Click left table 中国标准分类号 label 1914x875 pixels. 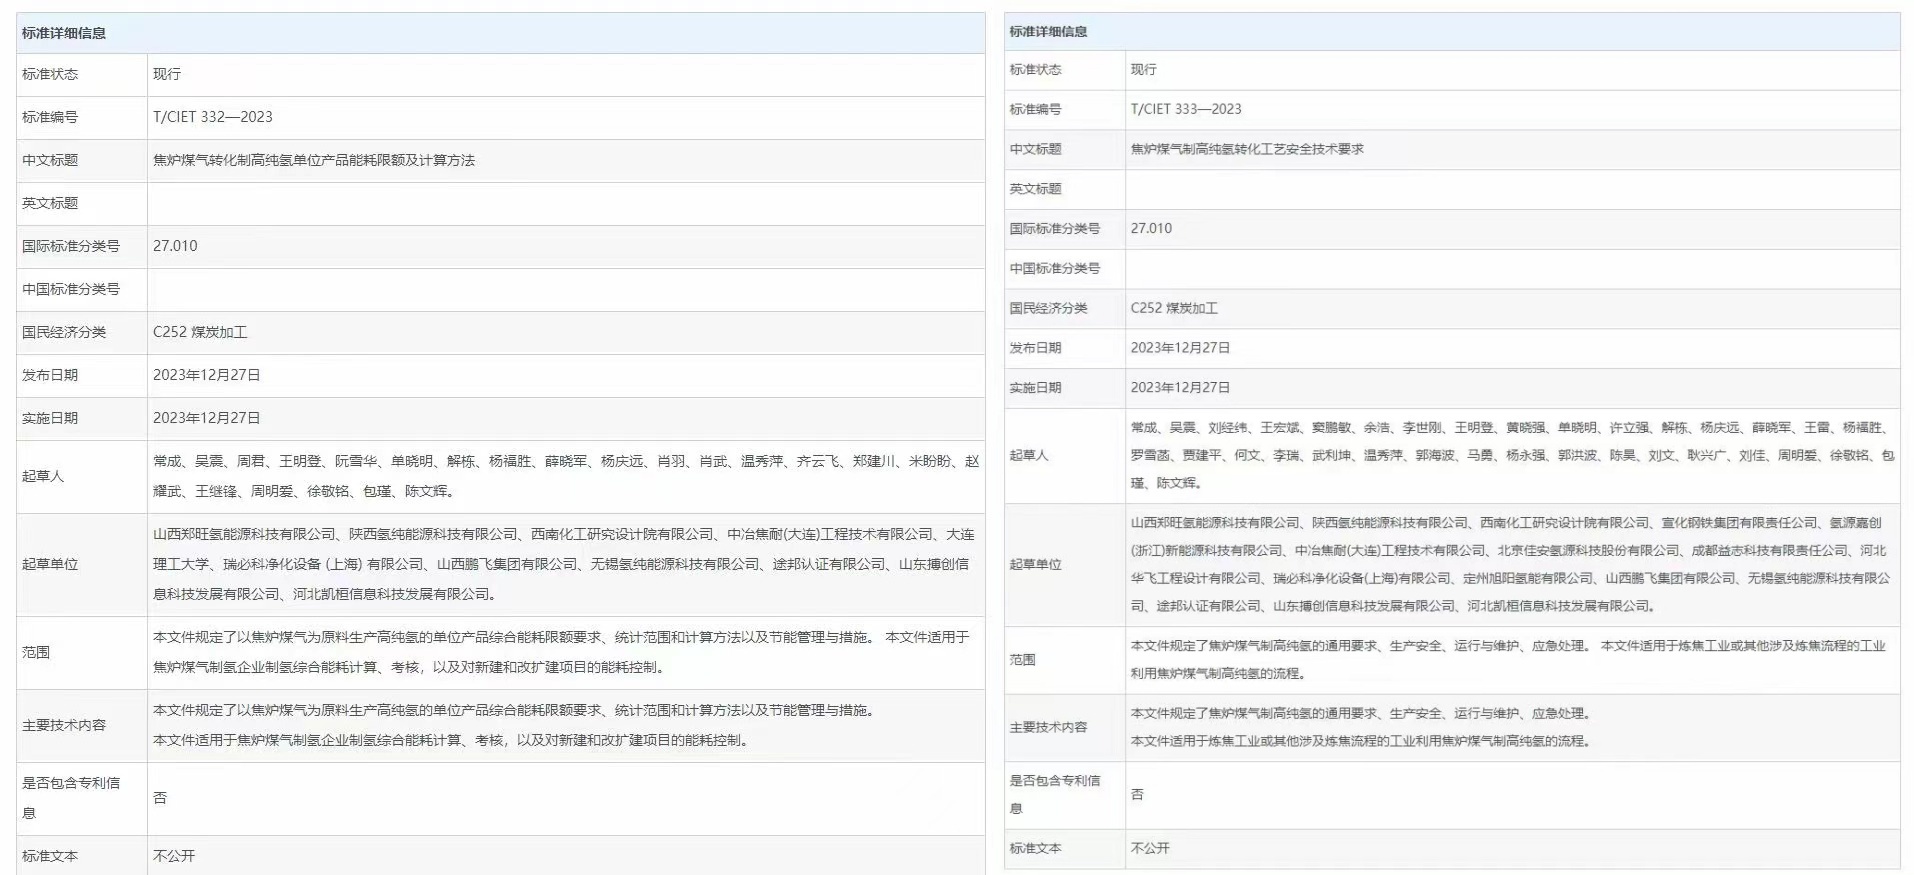click(x=71, y=289)
